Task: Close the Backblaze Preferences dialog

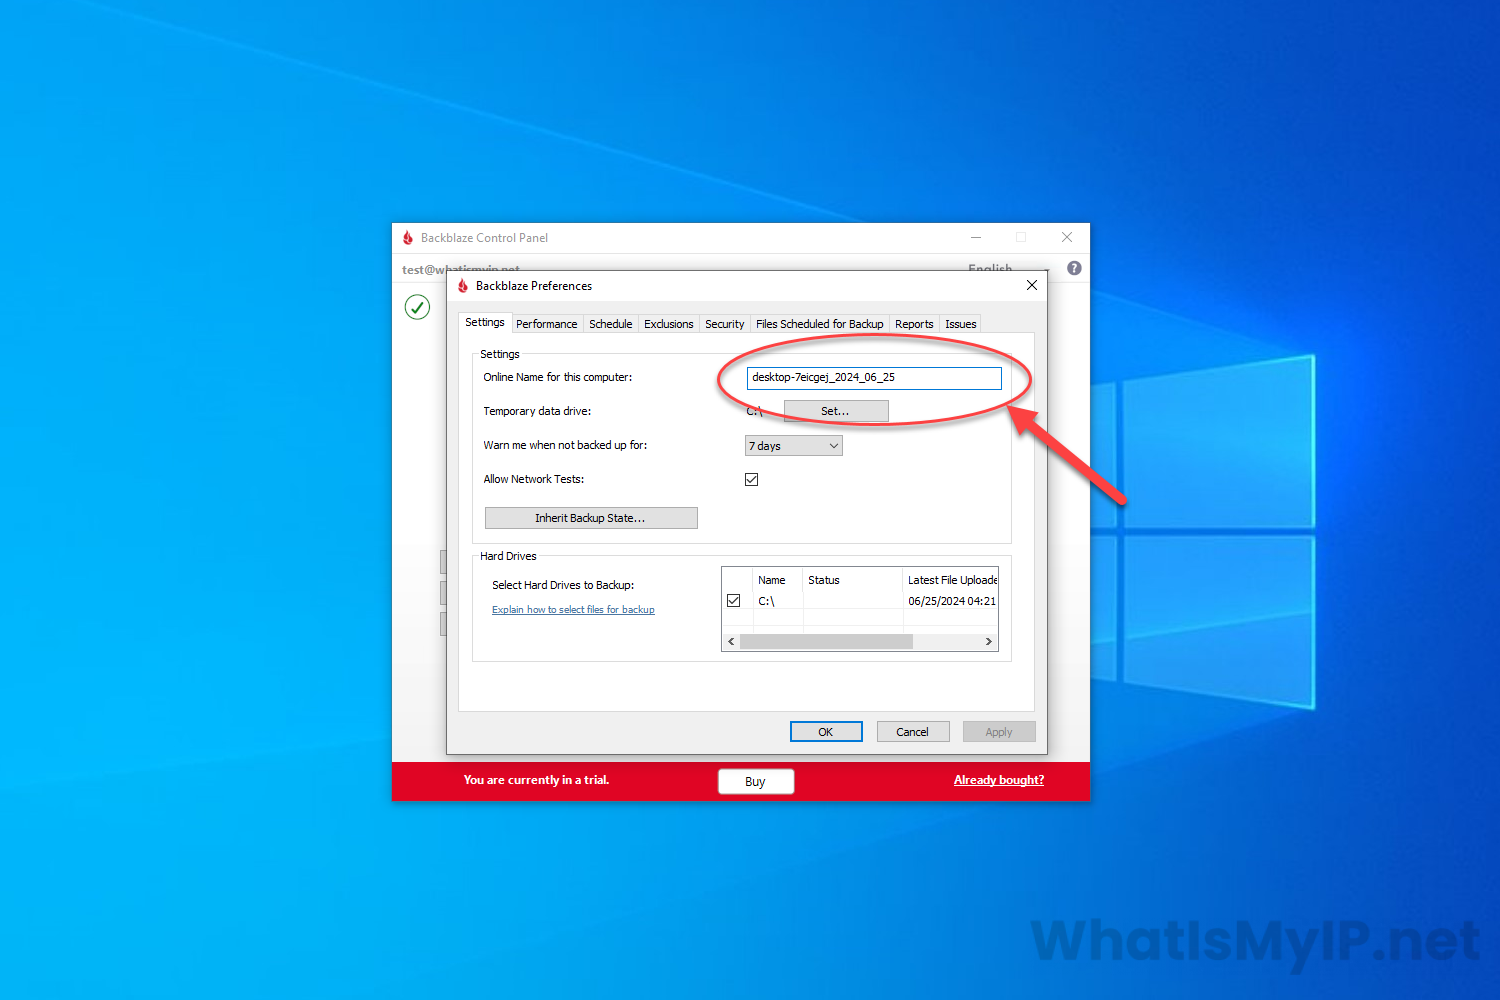Action: point(1032,286)
